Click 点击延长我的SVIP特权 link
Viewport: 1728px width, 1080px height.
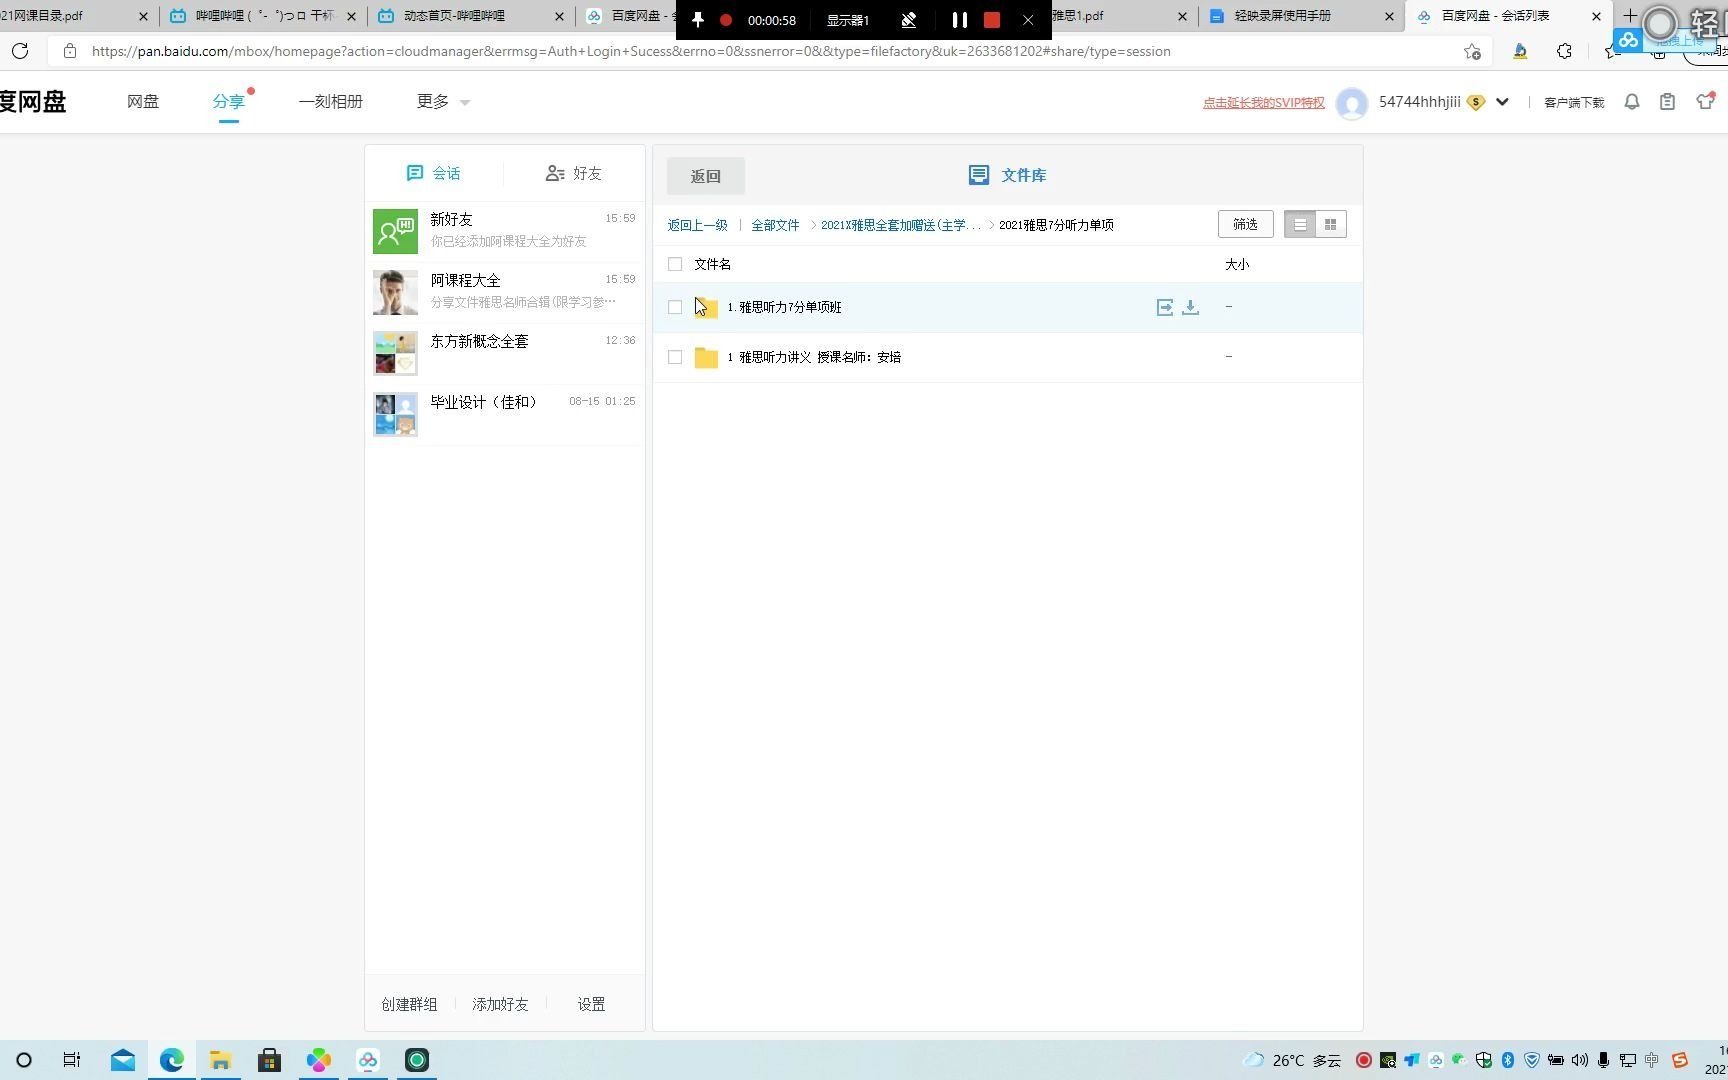click(x=1264, y=103)
